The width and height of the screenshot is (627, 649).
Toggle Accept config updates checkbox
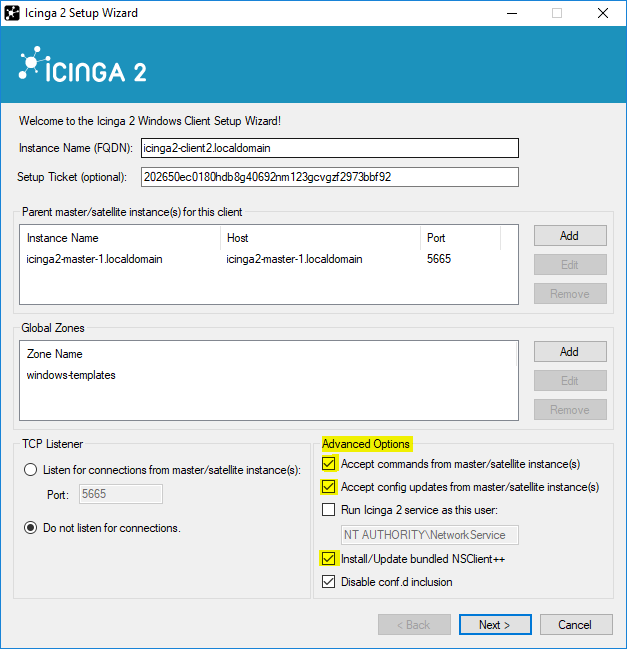pos(329,487)
